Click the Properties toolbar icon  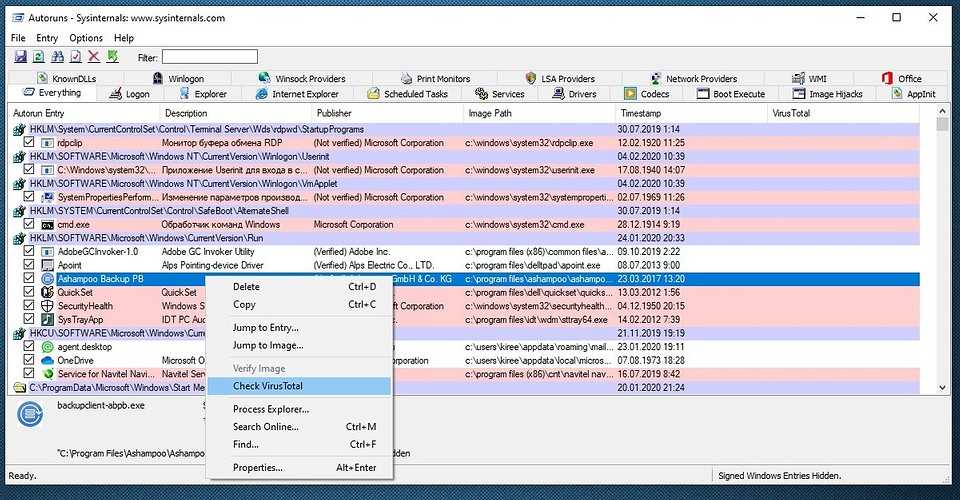pos(75,57)
